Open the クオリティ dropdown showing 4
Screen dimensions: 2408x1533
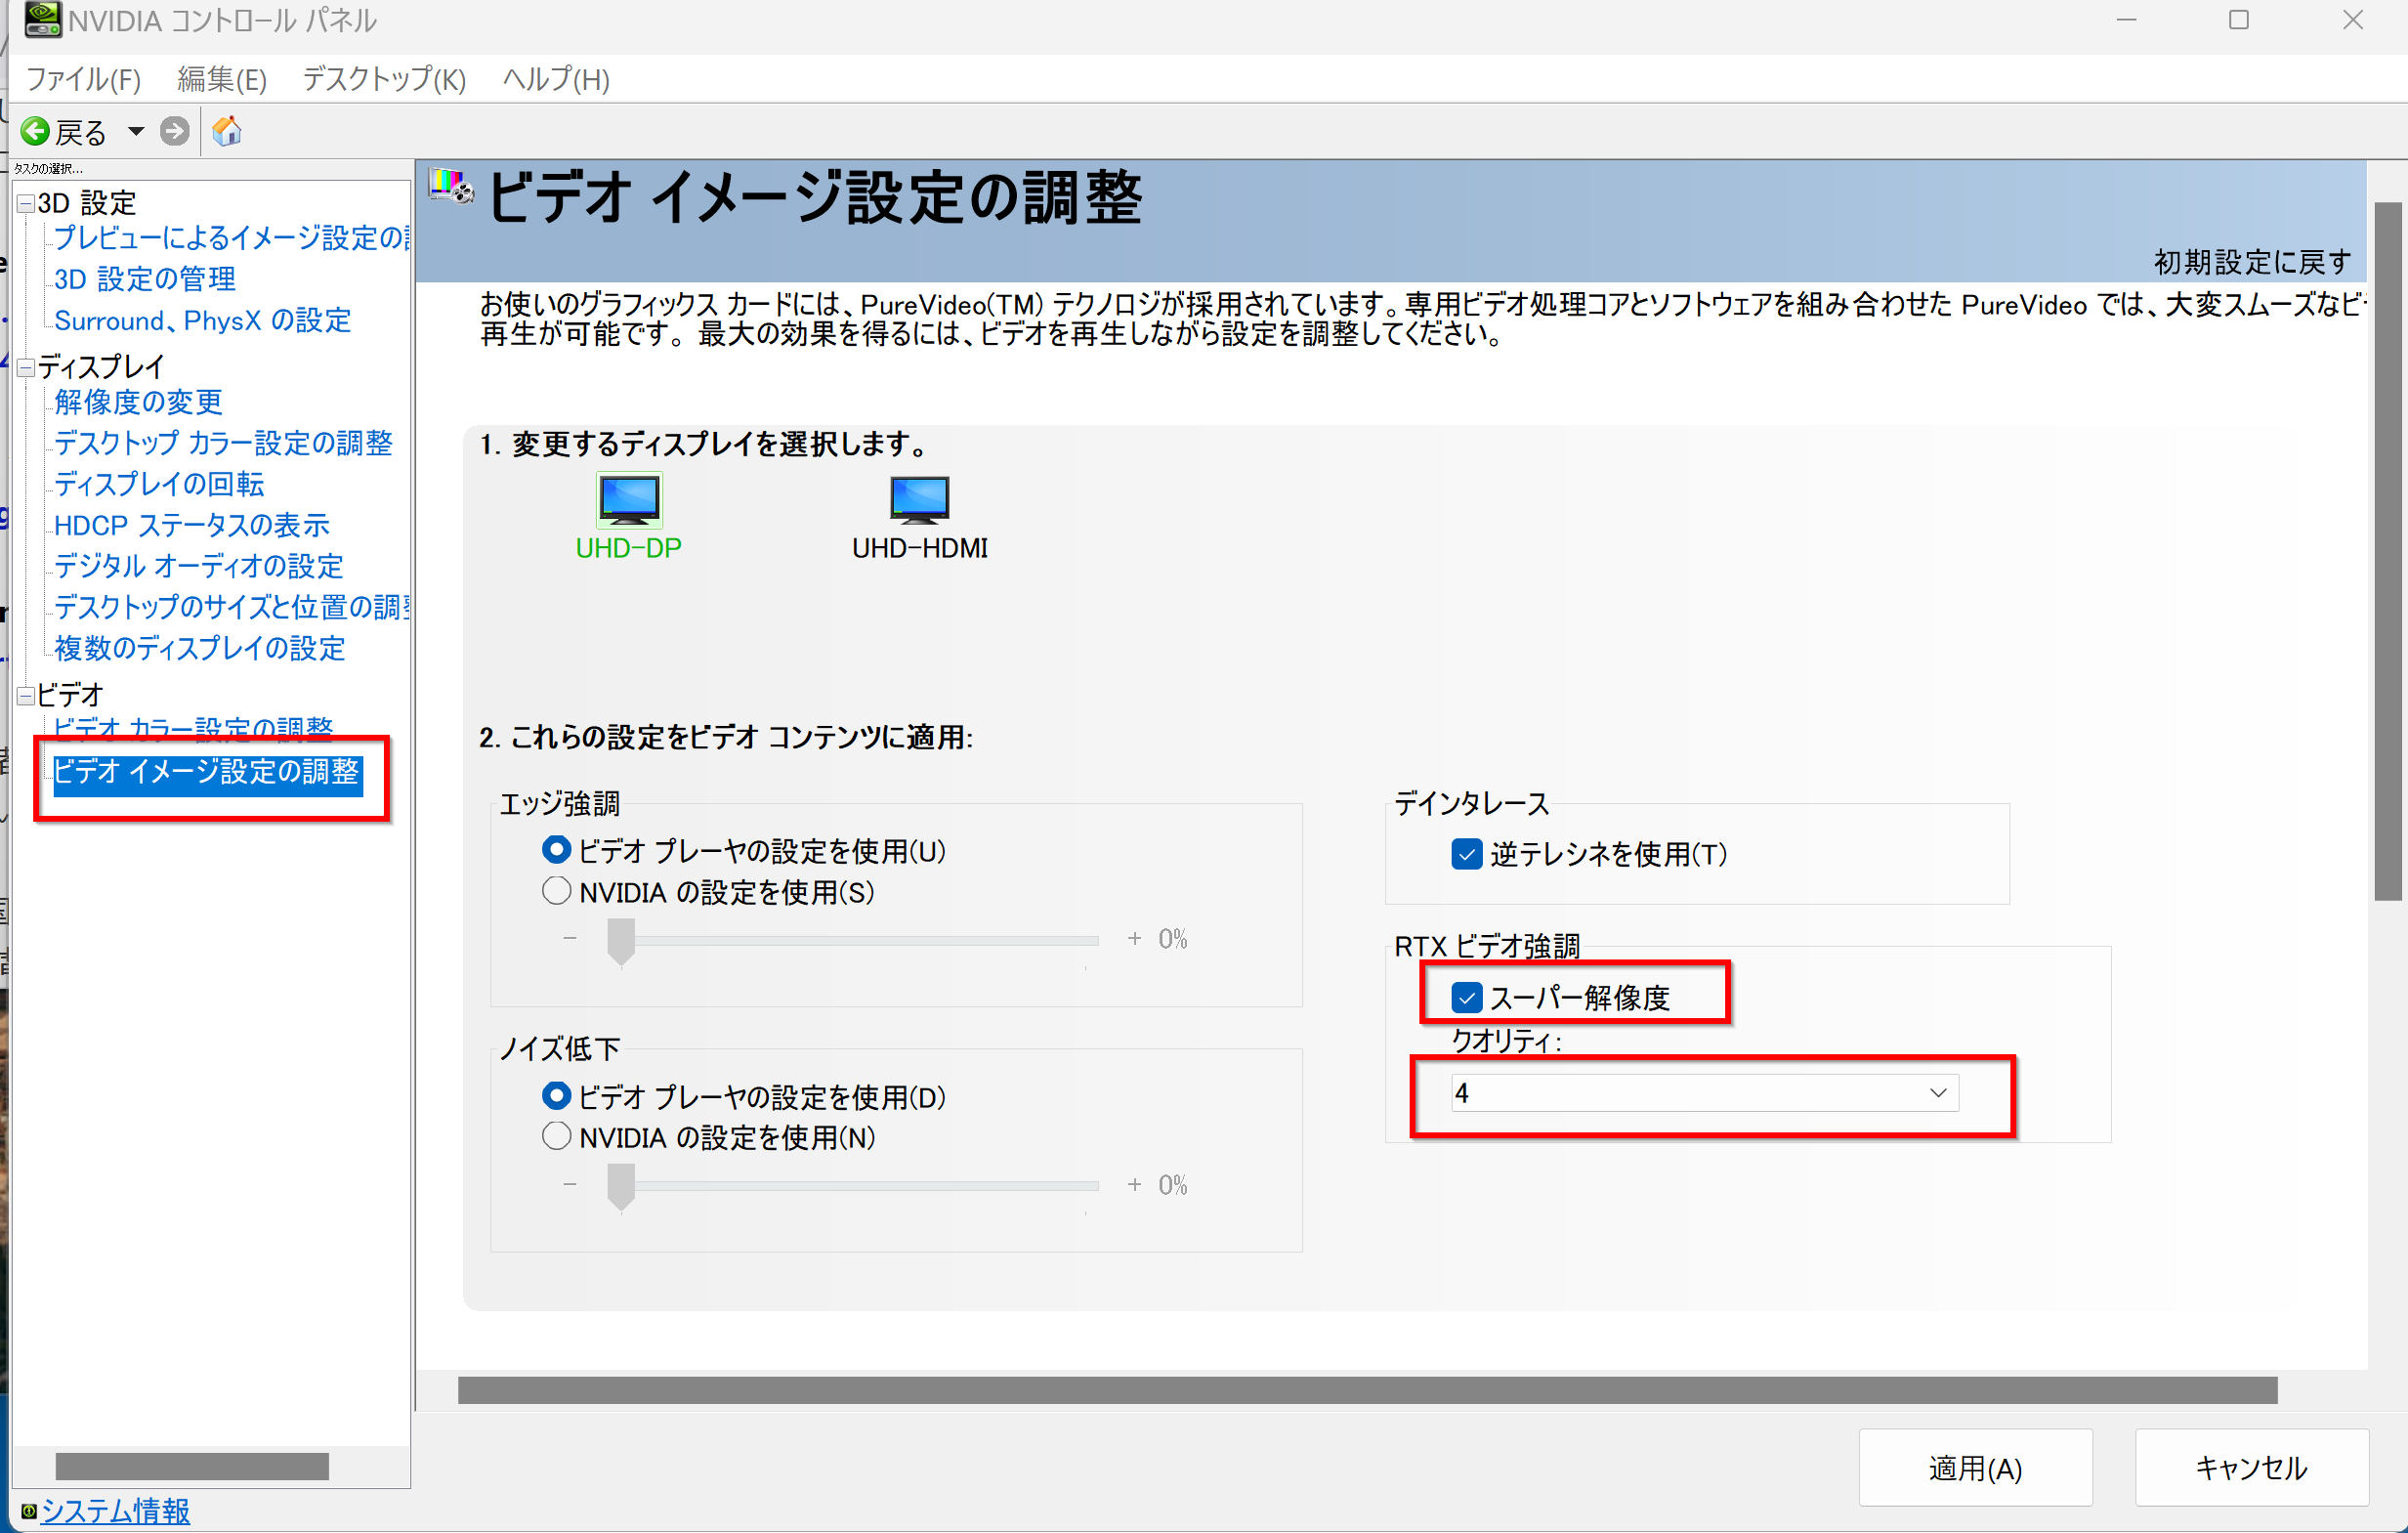pos(1704,1093)
